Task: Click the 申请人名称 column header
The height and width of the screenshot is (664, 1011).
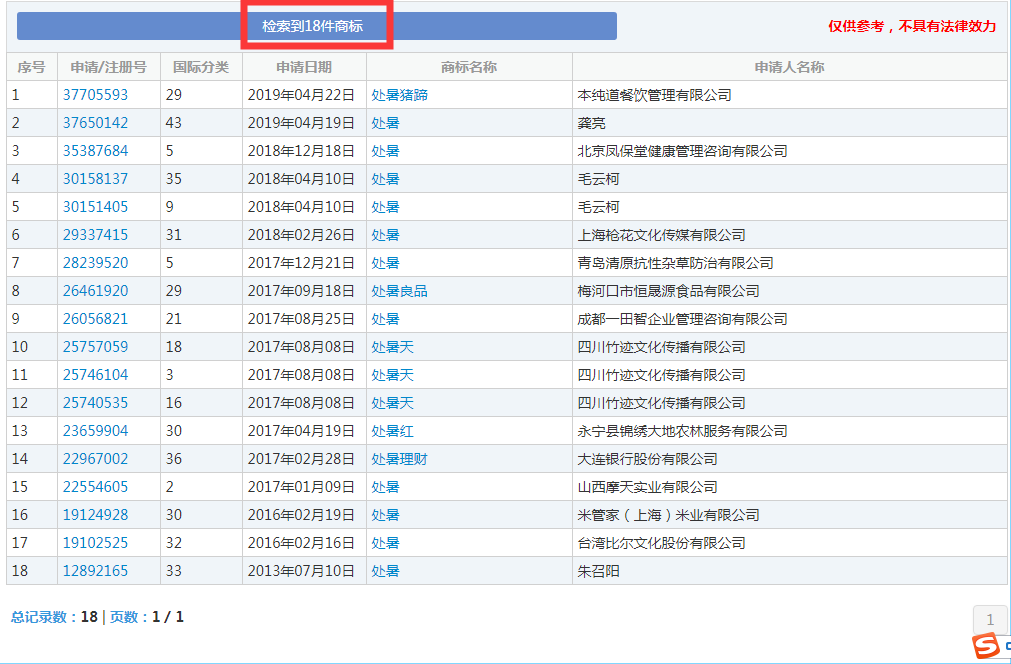Action: 789,67
